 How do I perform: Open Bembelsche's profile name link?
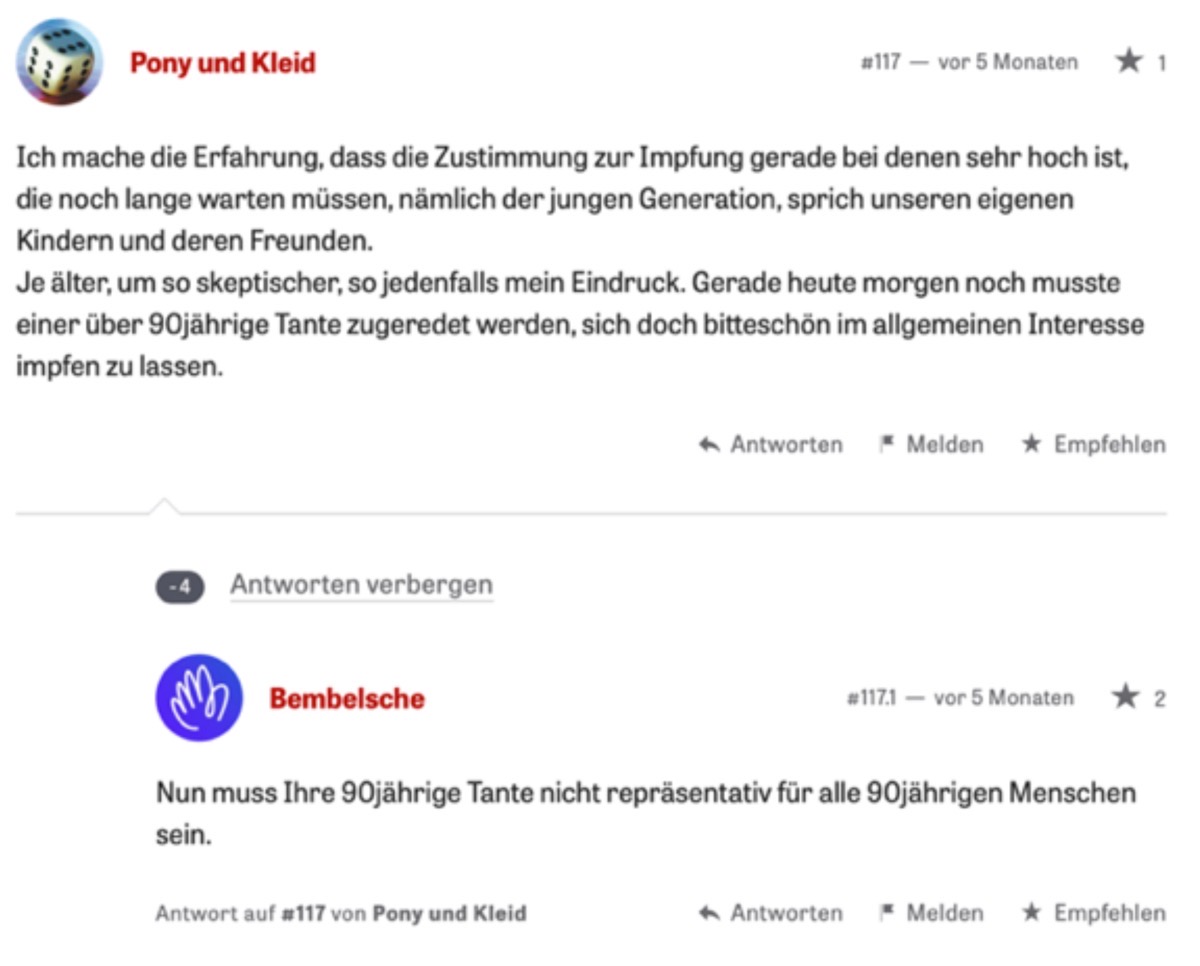point(347,699)
